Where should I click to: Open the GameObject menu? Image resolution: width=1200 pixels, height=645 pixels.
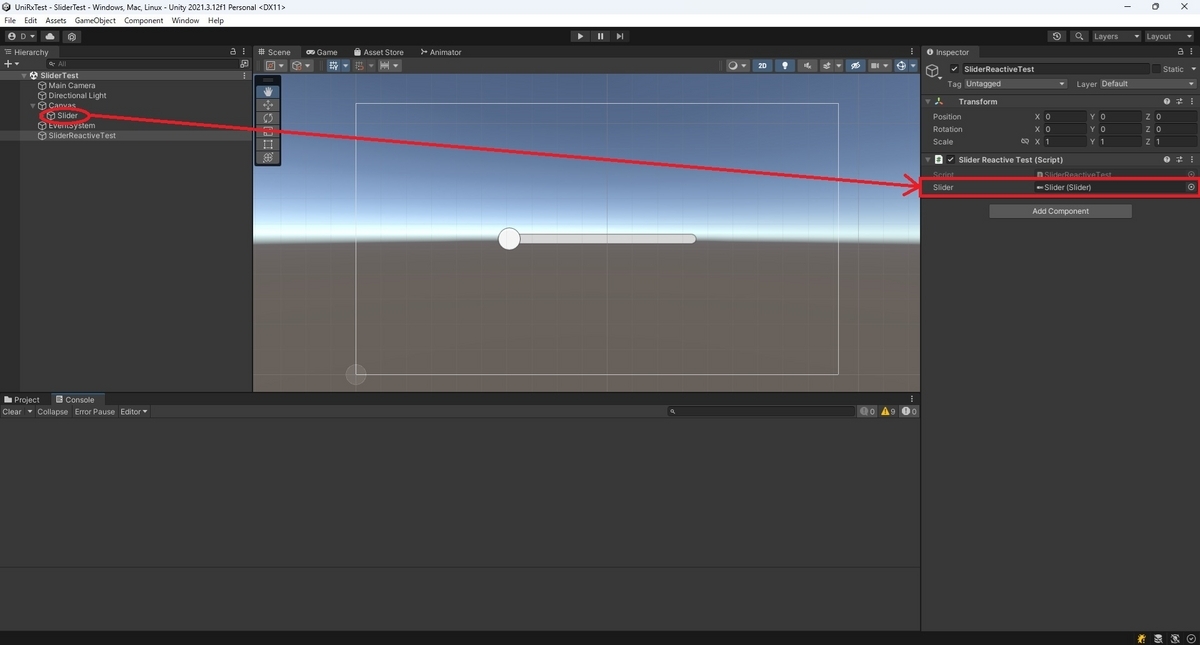pos(95,20)
